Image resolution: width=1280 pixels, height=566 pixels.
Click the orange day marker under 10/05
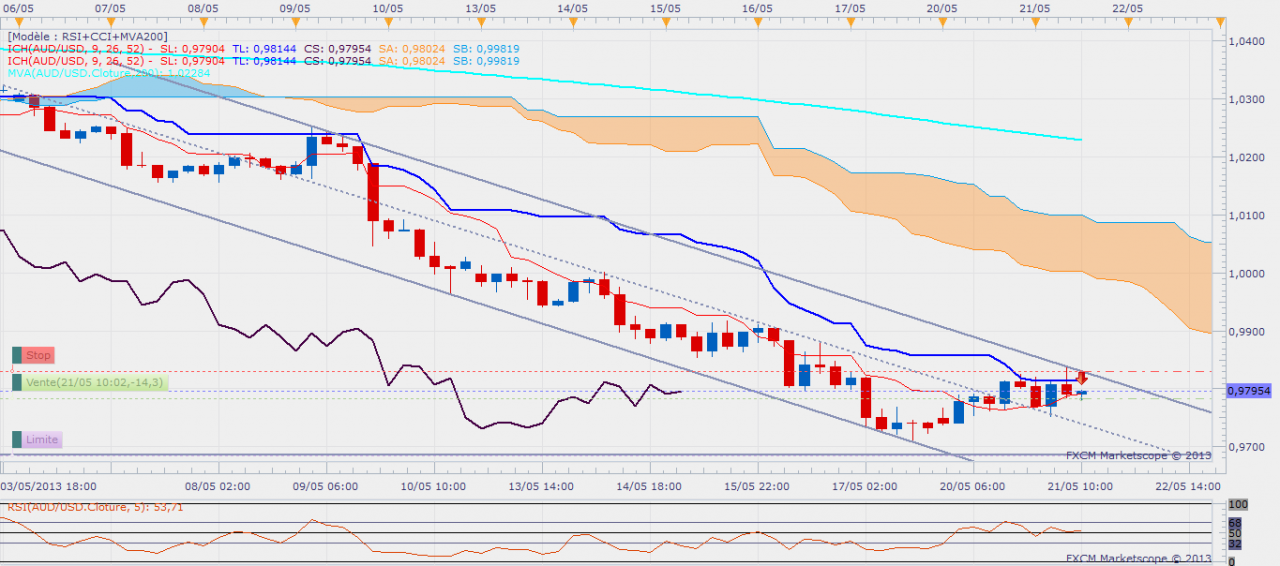point(390,23)
